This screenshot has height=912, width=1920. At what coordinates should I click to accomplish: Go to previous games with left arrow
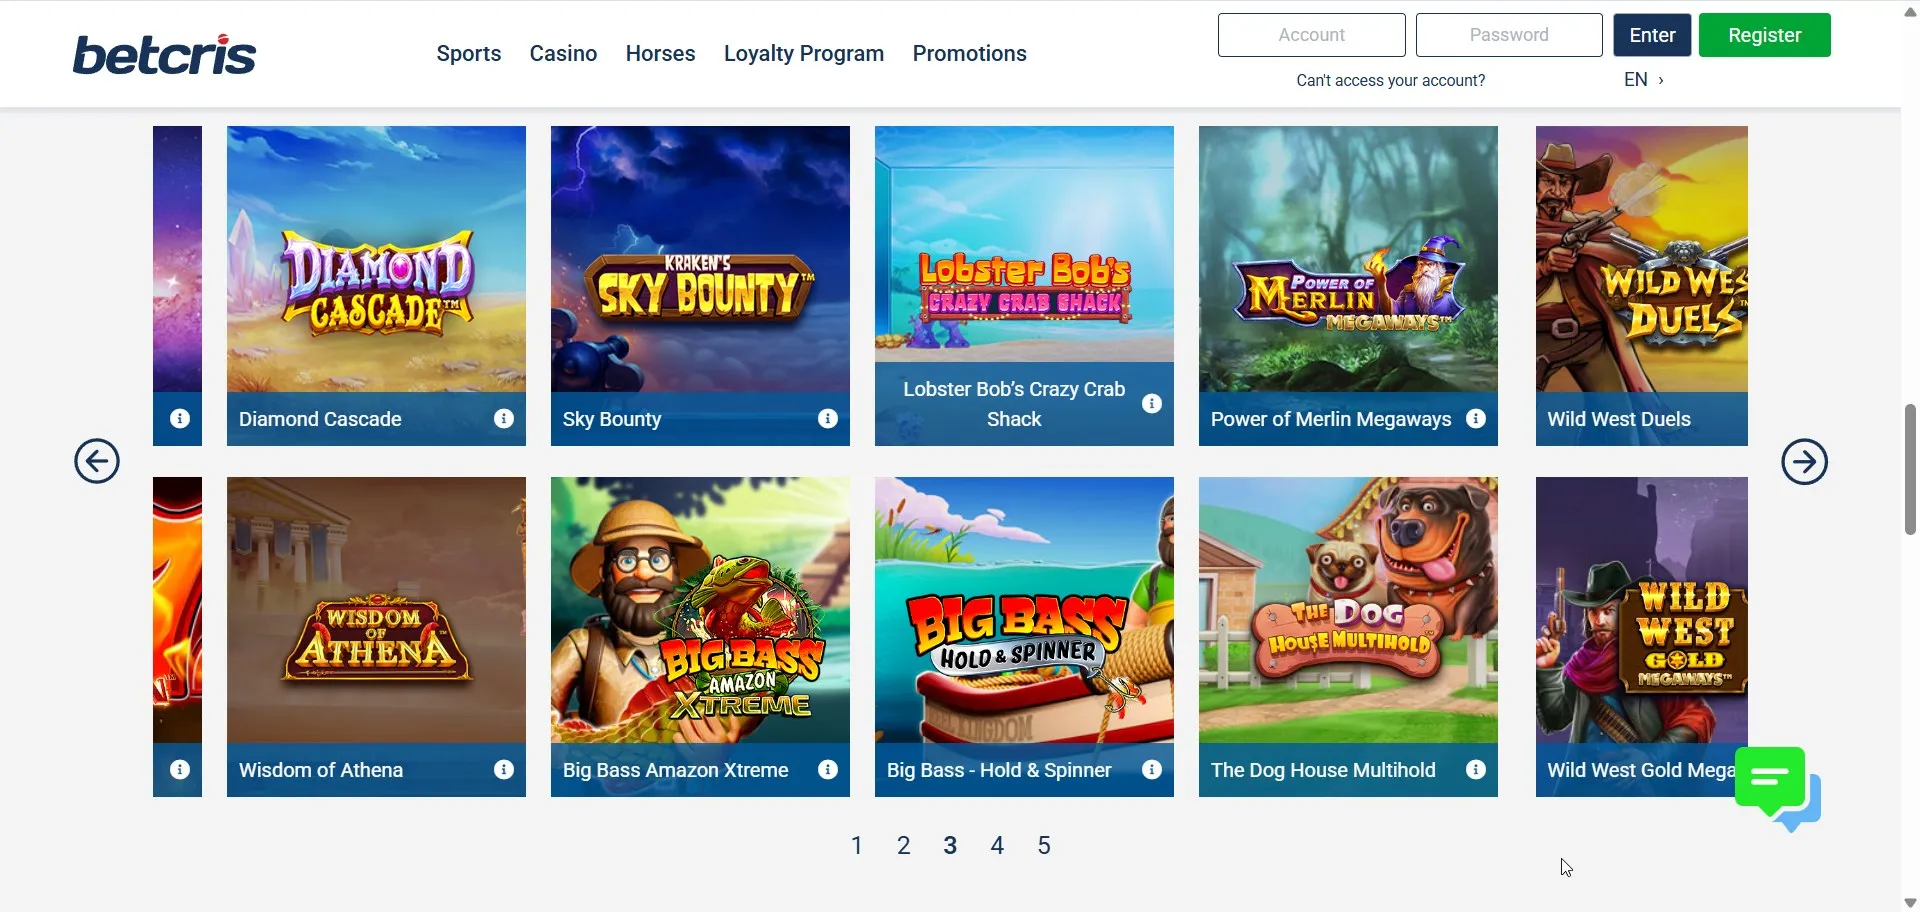tap(97, 461)
